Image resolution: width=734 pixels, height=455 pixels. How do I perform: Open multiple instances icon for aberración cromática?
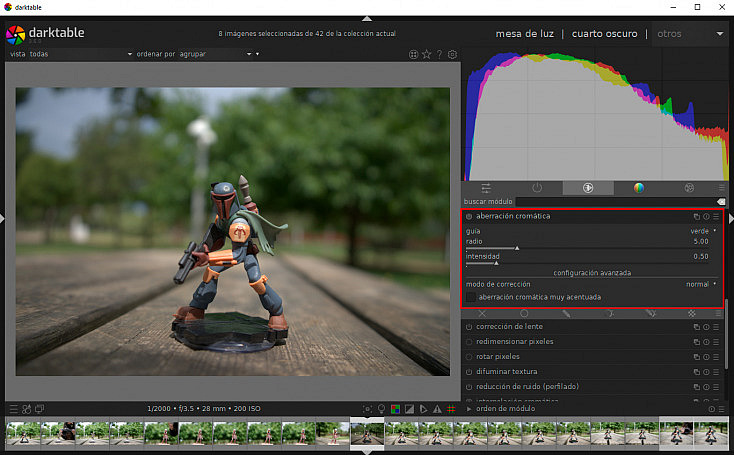[697, 216]
